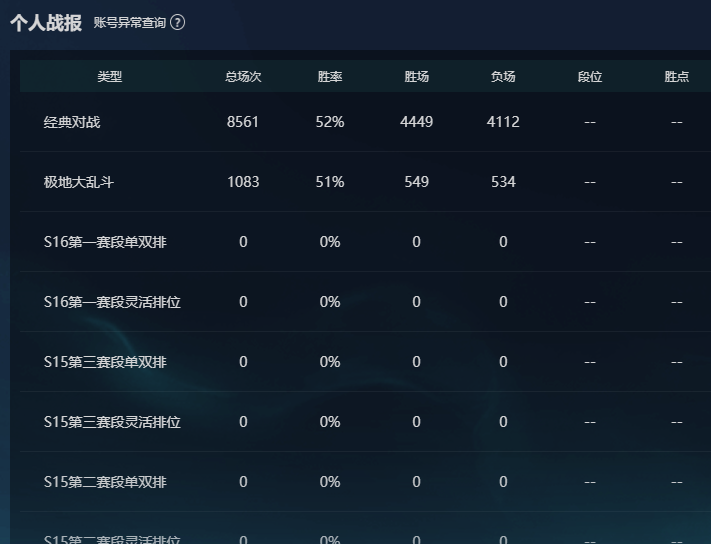Viewport: 711px width, 544px height.
Task: Select the S15第三赛段灵活排位 row label
Action: (x=112, y=422)
